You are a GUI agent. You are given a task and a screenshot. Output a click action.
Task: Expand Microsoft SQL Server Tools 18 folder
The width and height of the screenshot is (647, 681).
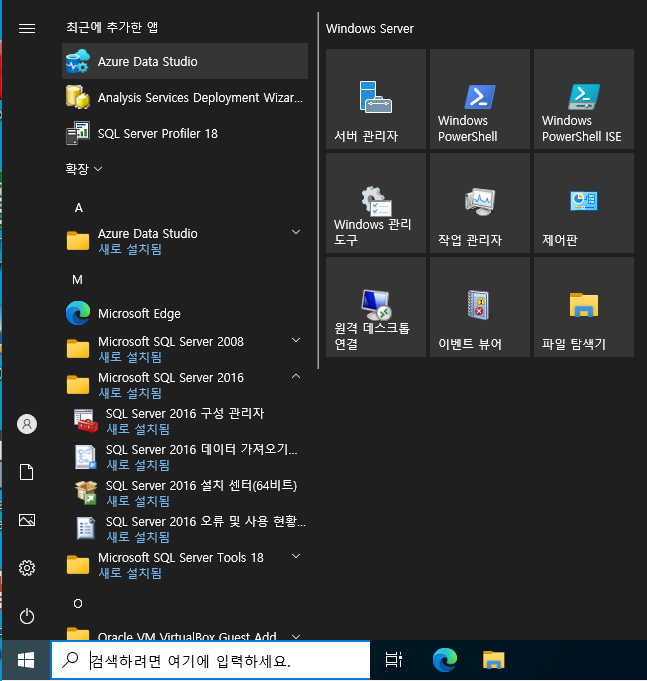pyautogui.click(x=185, y=565)
